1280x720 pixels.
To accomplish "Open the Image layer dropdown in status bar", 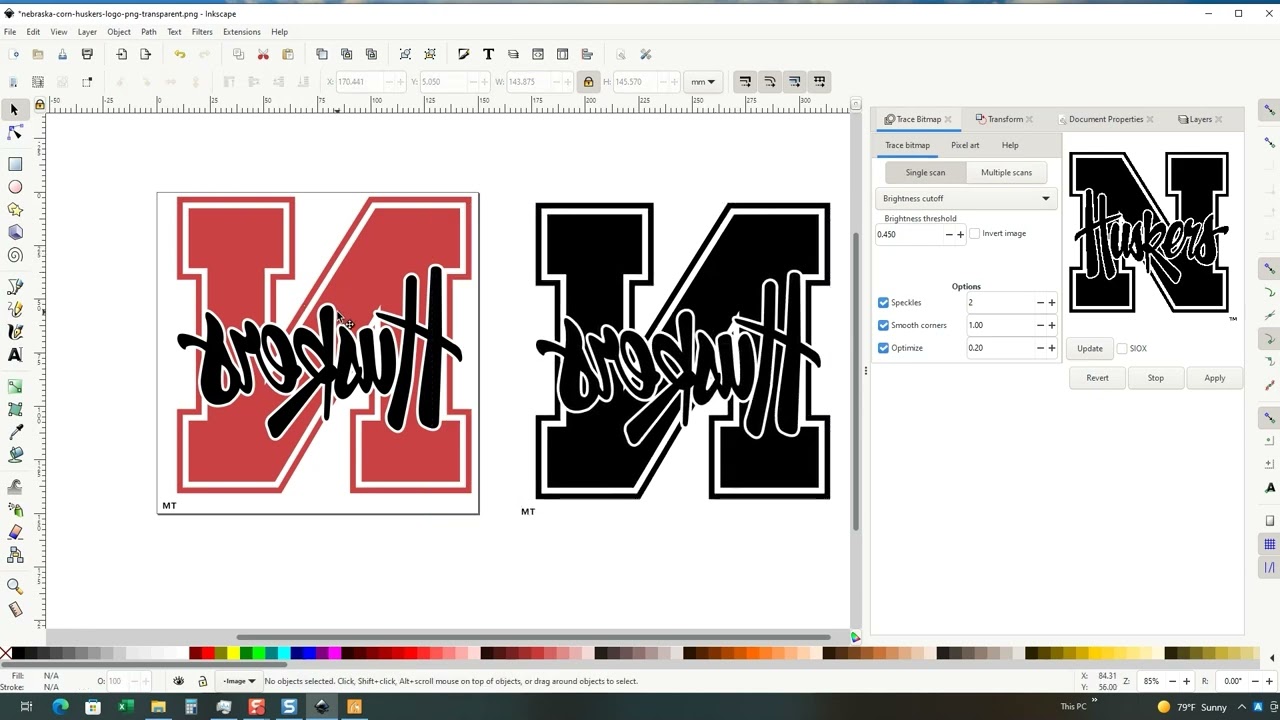I will 238,681.
